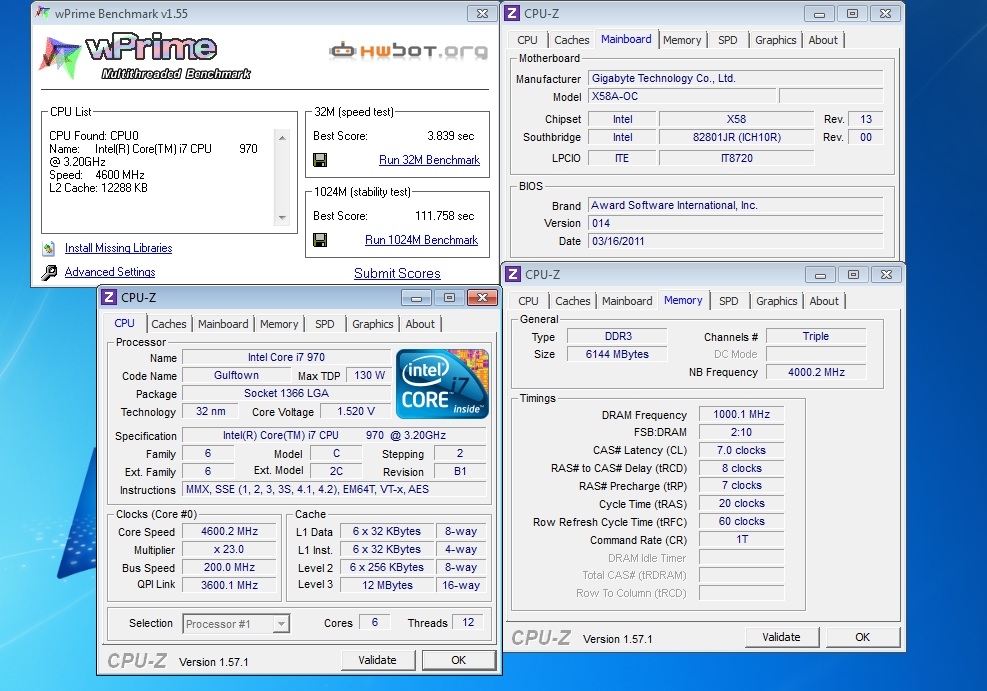Click the Intel Core i7 inside logo

tap(442, 384)
